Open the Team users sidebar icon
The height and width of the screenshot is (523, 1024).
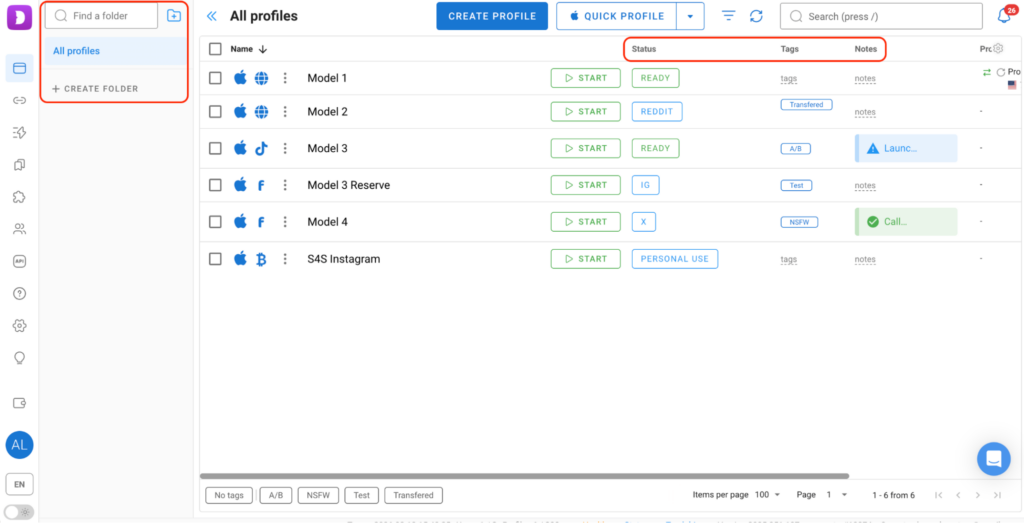(19, 229)
